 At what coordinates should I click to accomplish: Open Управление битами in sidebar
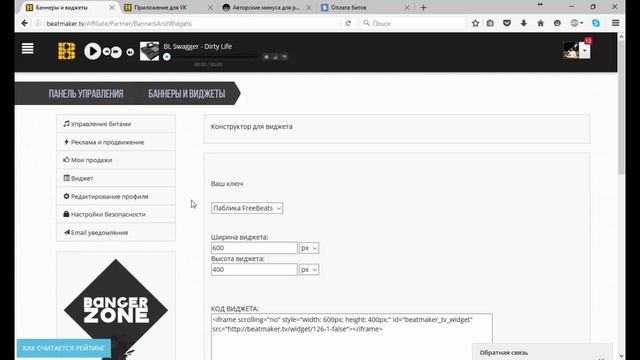pos(116,124)
